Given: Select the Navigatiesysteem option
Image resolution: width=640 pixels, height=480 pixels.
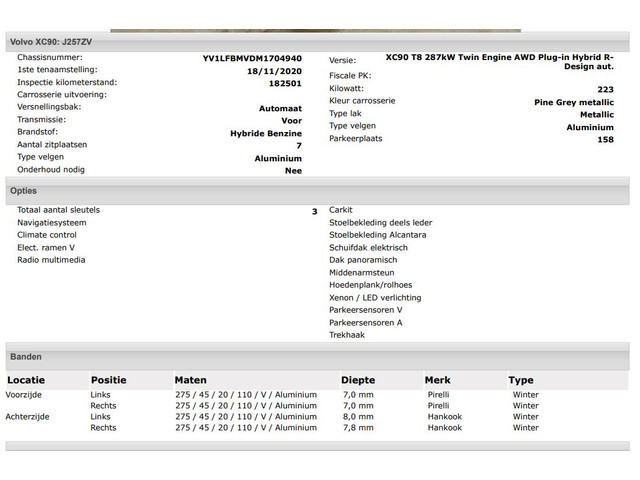Looking at the screenshot, I should (x=51, y=223).
